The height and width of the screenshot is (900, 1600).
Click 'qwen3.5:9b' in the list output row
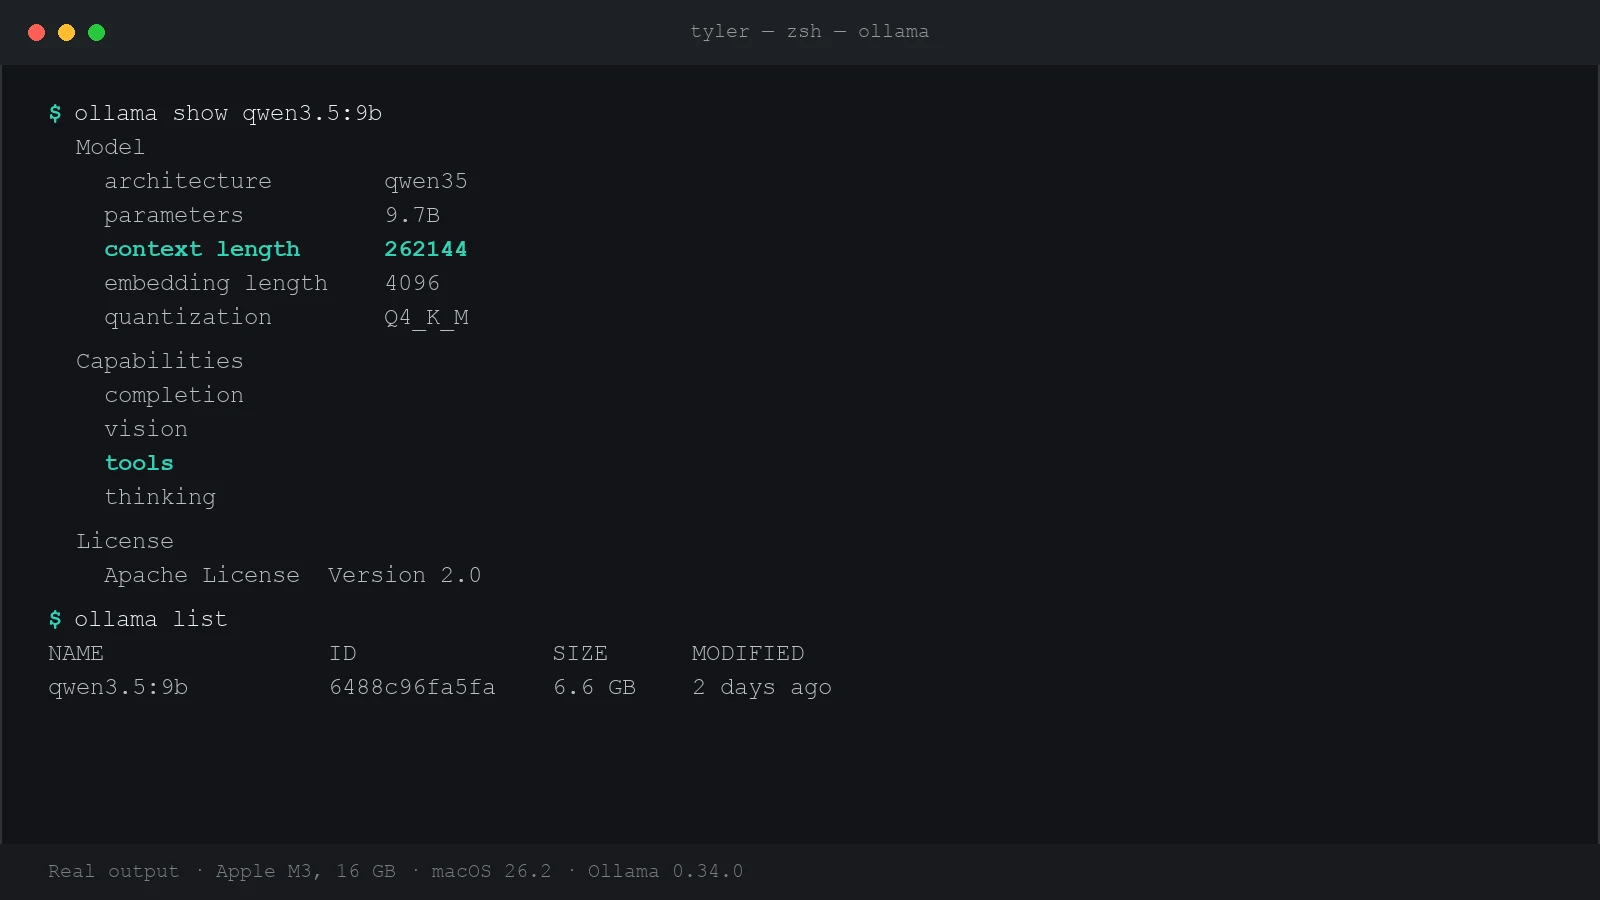[118, 687]
